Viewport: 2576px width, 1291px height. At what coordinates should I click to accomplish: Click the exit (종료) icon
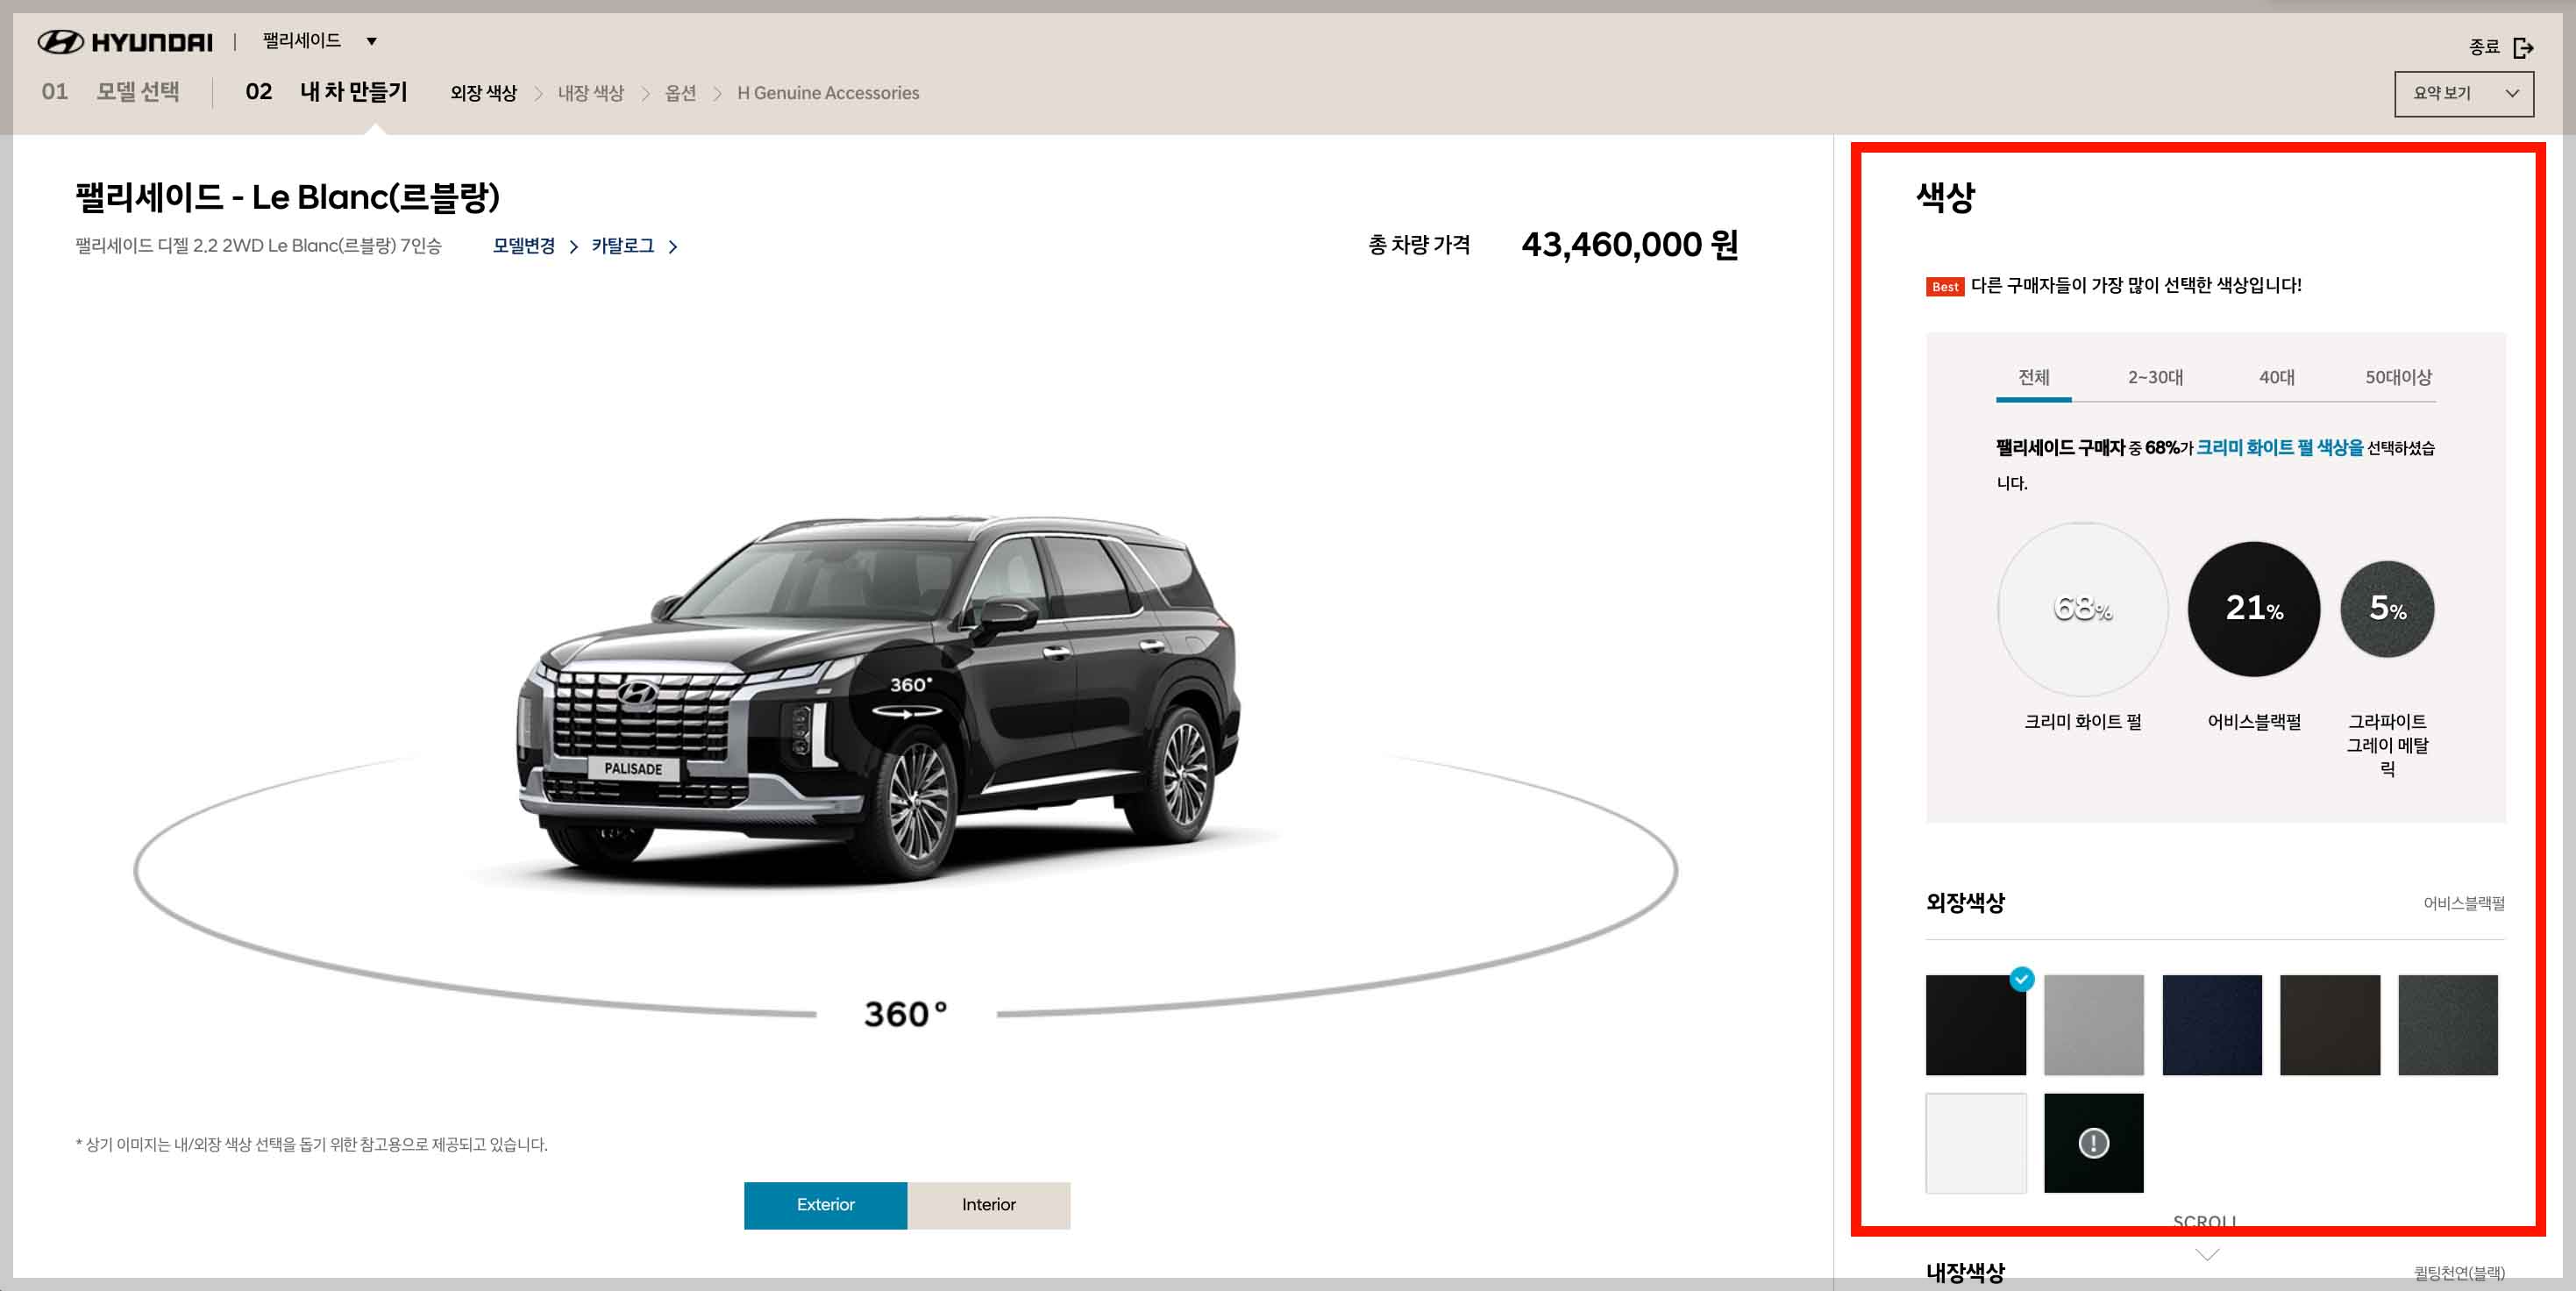(2523, 47)
